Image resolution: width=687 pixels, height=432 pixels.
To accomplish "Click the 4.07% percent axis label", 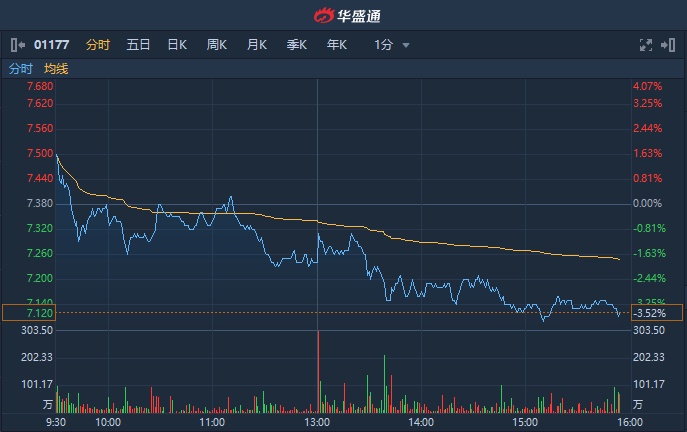I will pos(647,86).
